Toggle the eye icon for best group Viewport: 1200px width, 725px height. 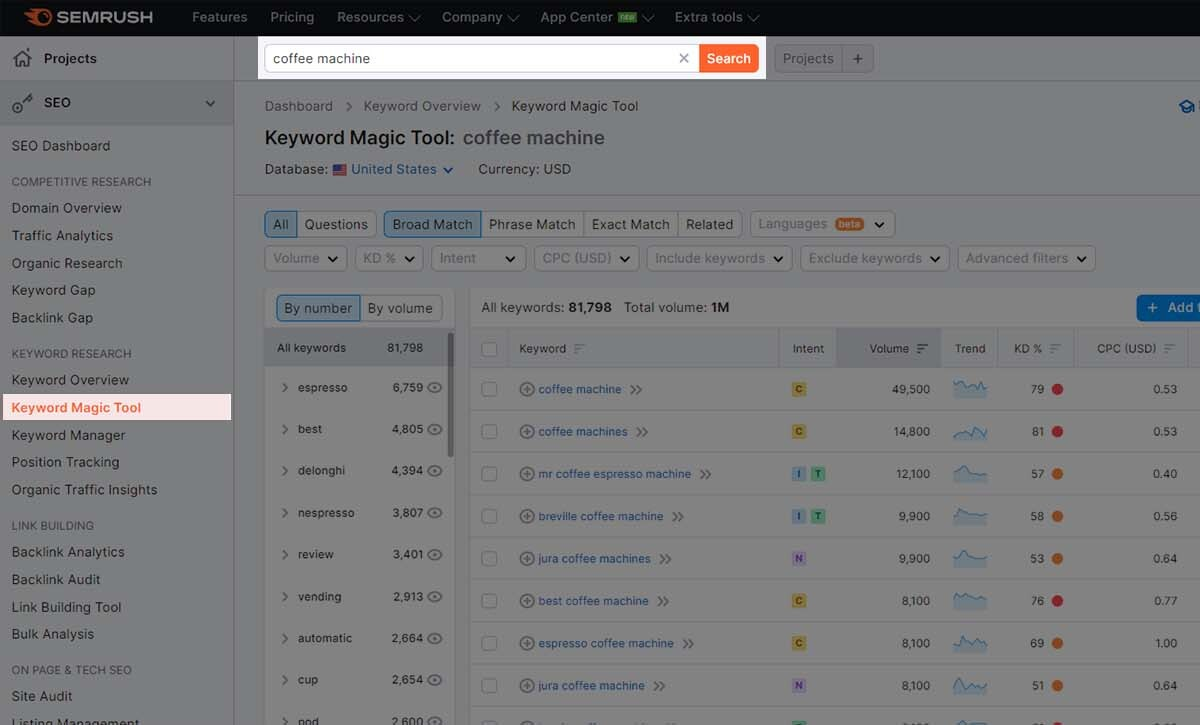(434, 430)
